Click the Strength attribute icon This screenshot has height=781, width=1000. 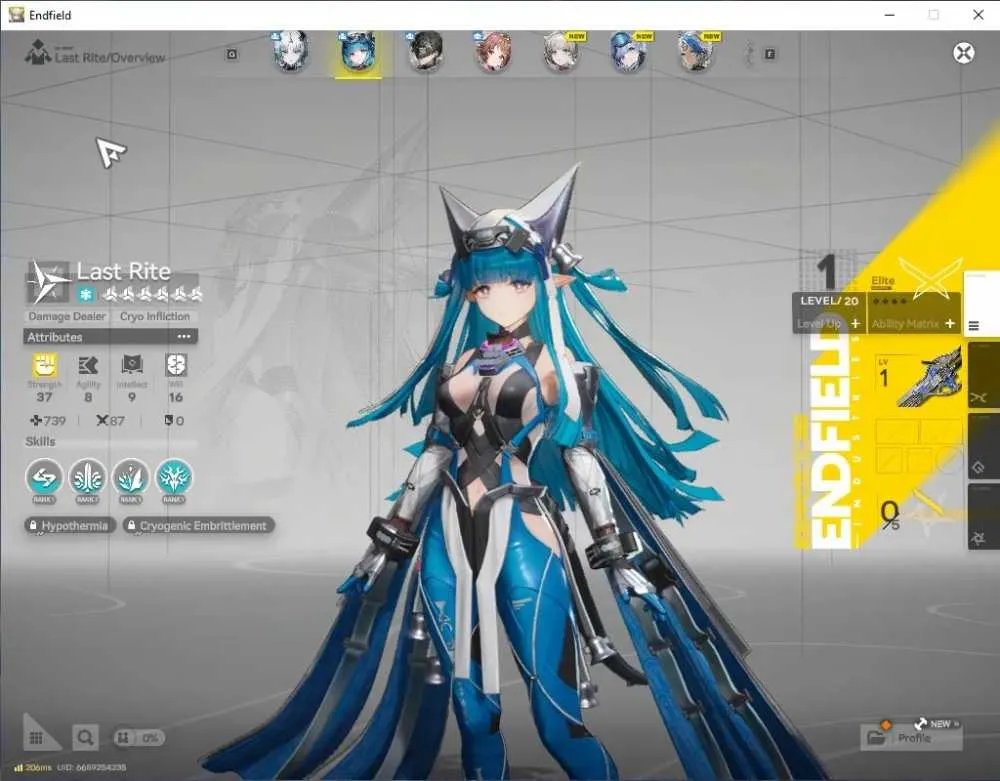(45, 365)
